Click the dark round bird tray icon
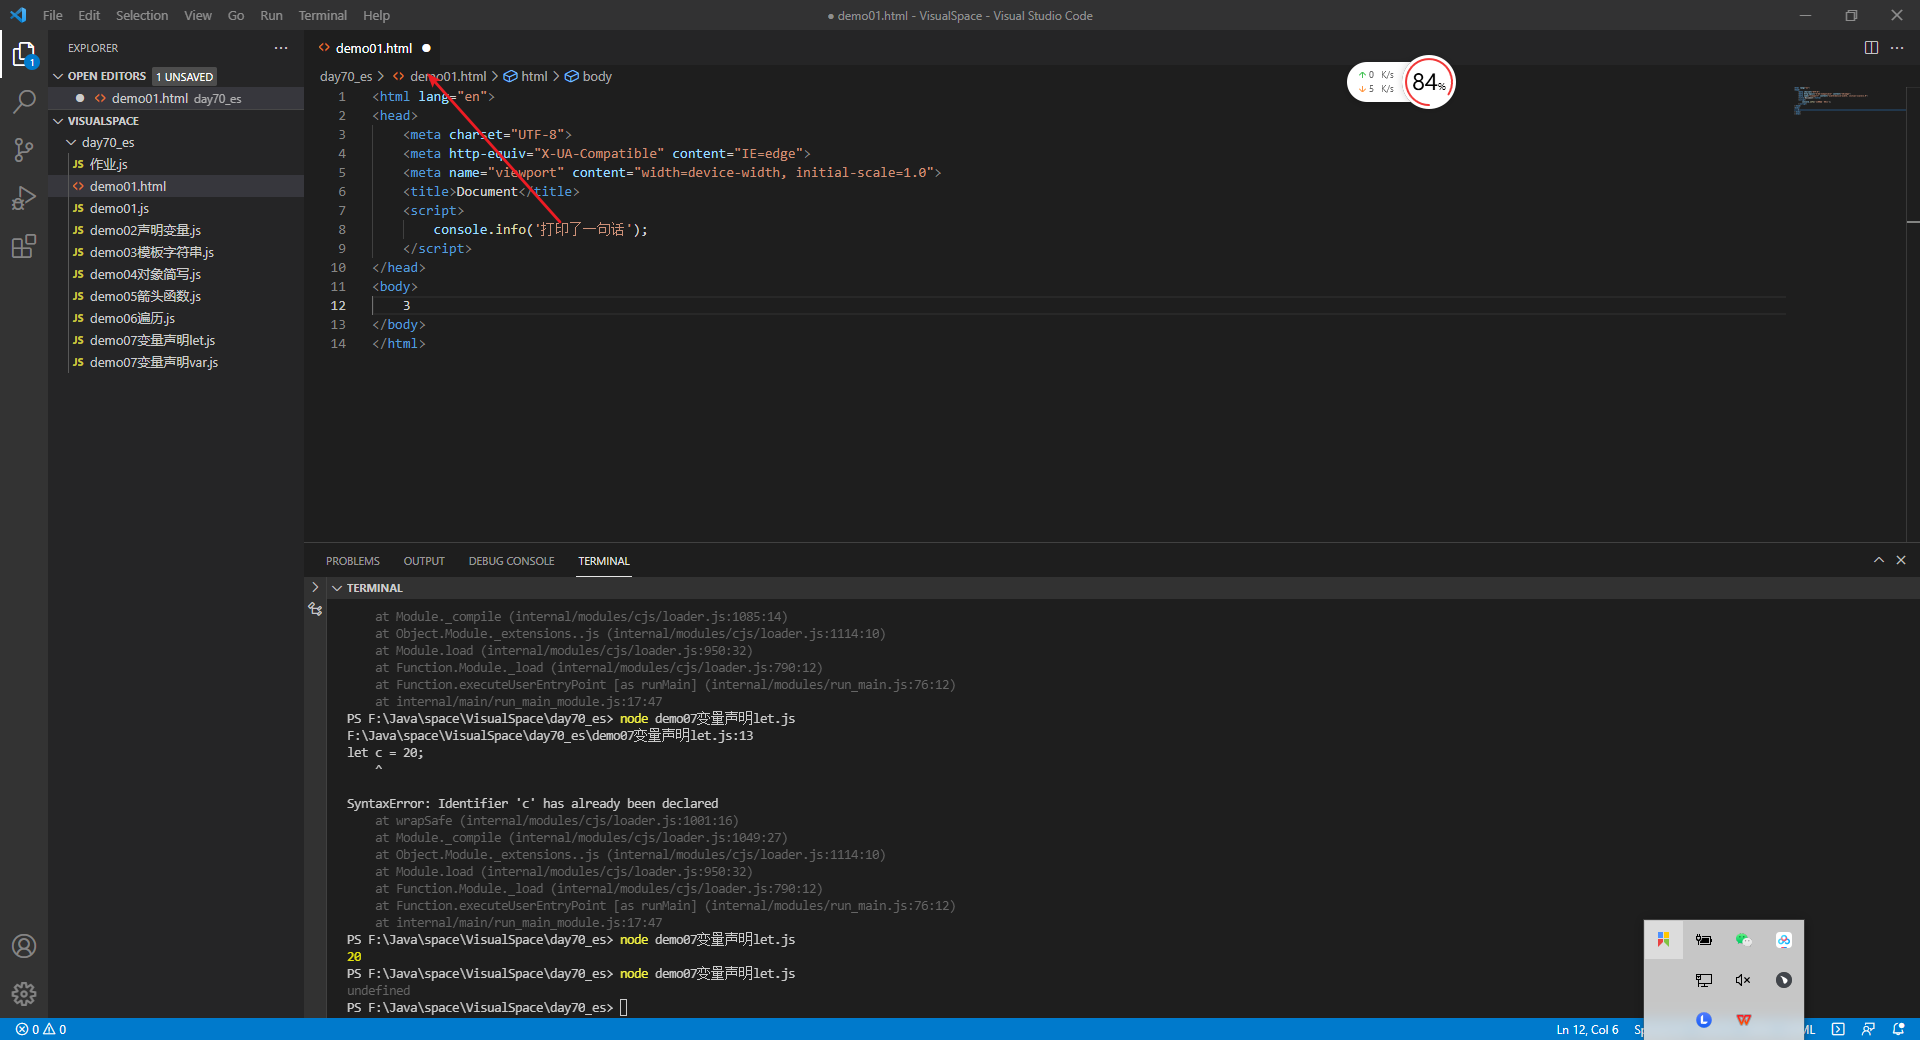Screen dimensions: 1920x1040 [x=1783, y=980]
